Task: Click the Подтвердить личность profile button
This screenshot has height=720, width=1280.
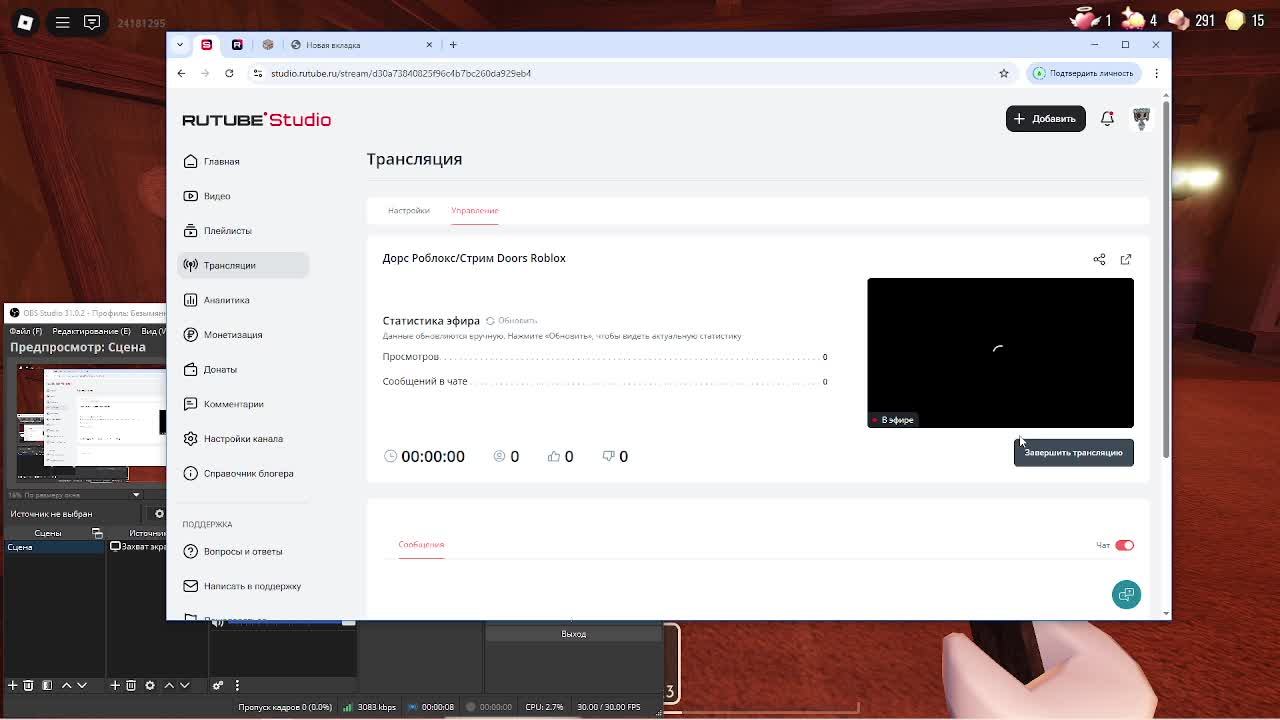Action: click(1084, 73)
